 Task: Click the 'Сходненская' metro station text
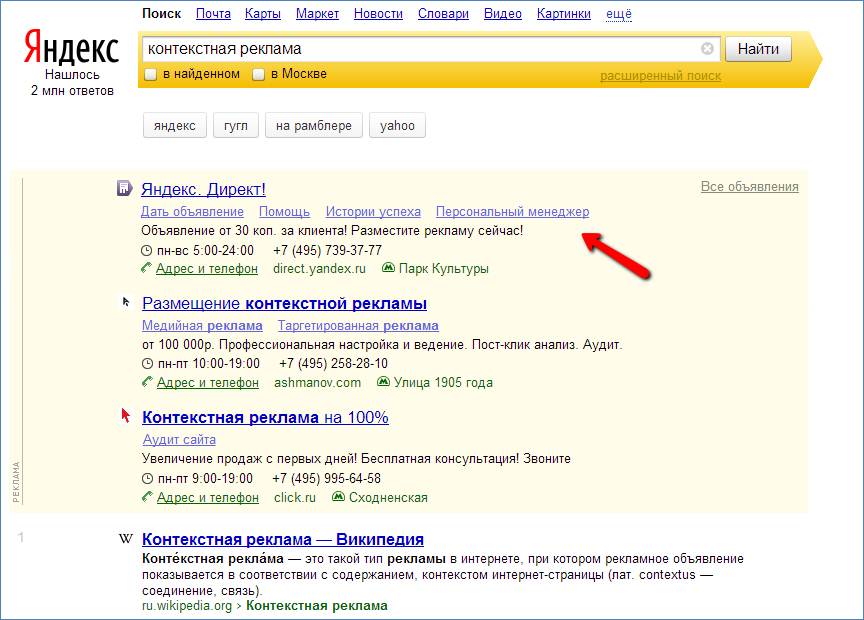388,497
